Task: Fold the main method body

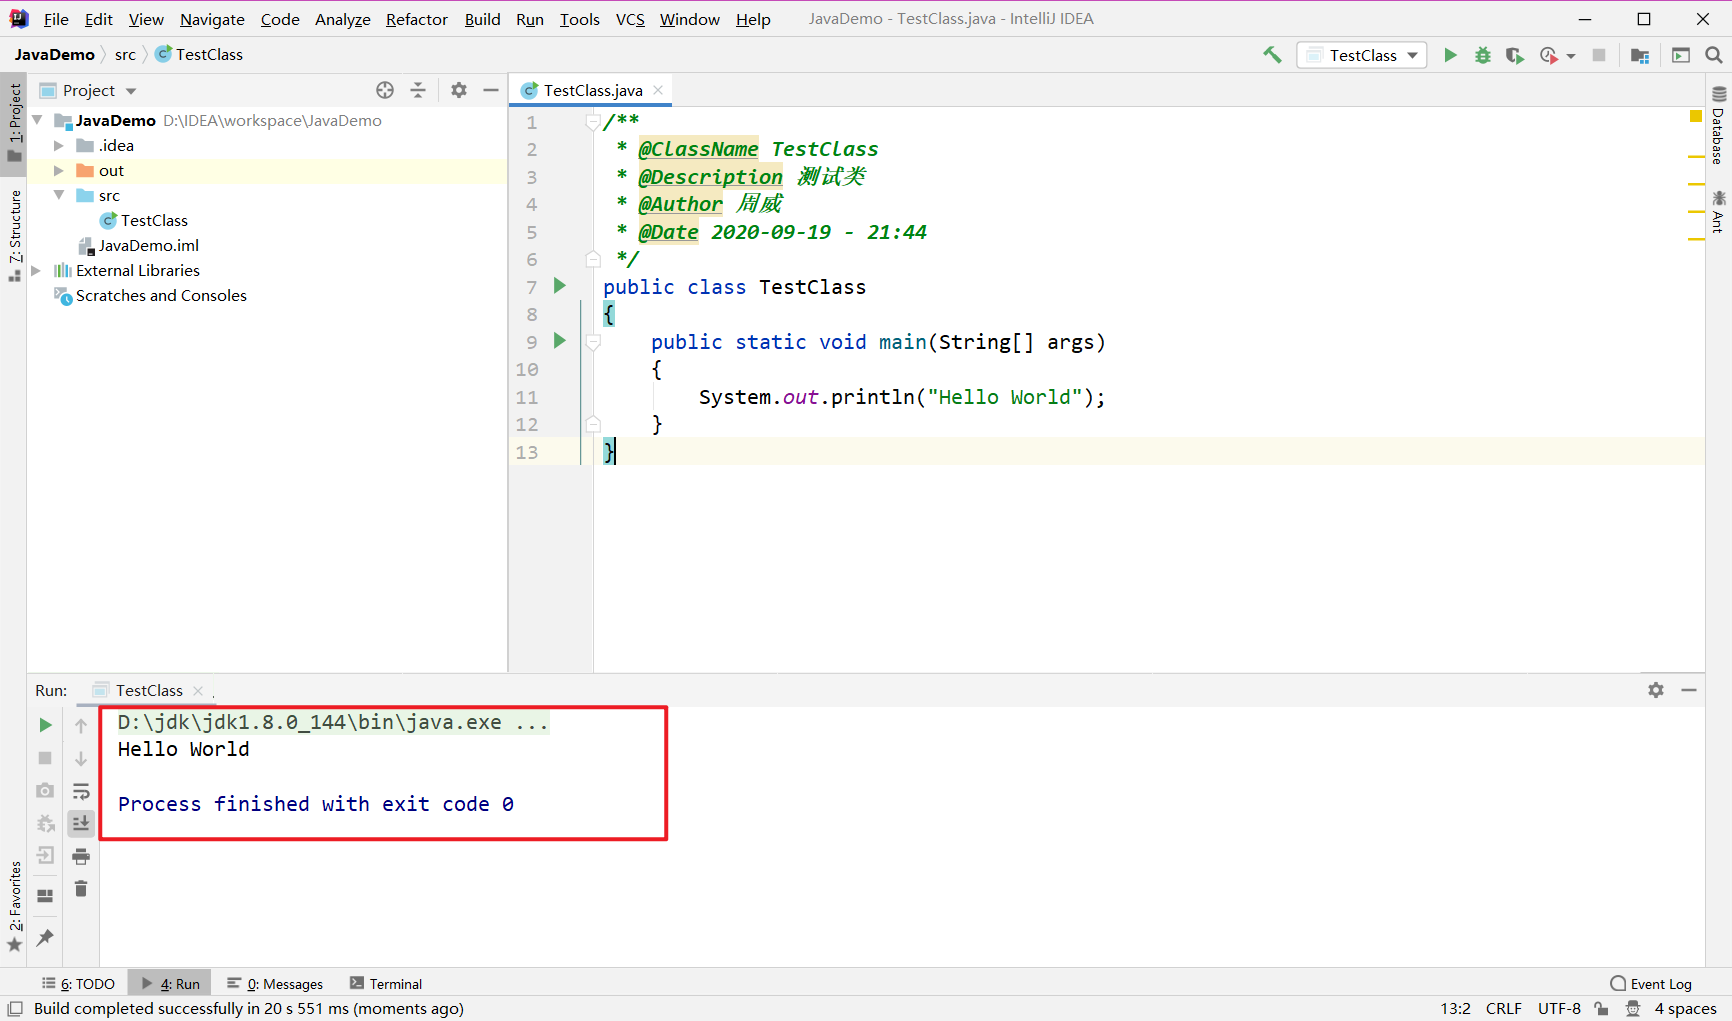Action: click(593, 342)
